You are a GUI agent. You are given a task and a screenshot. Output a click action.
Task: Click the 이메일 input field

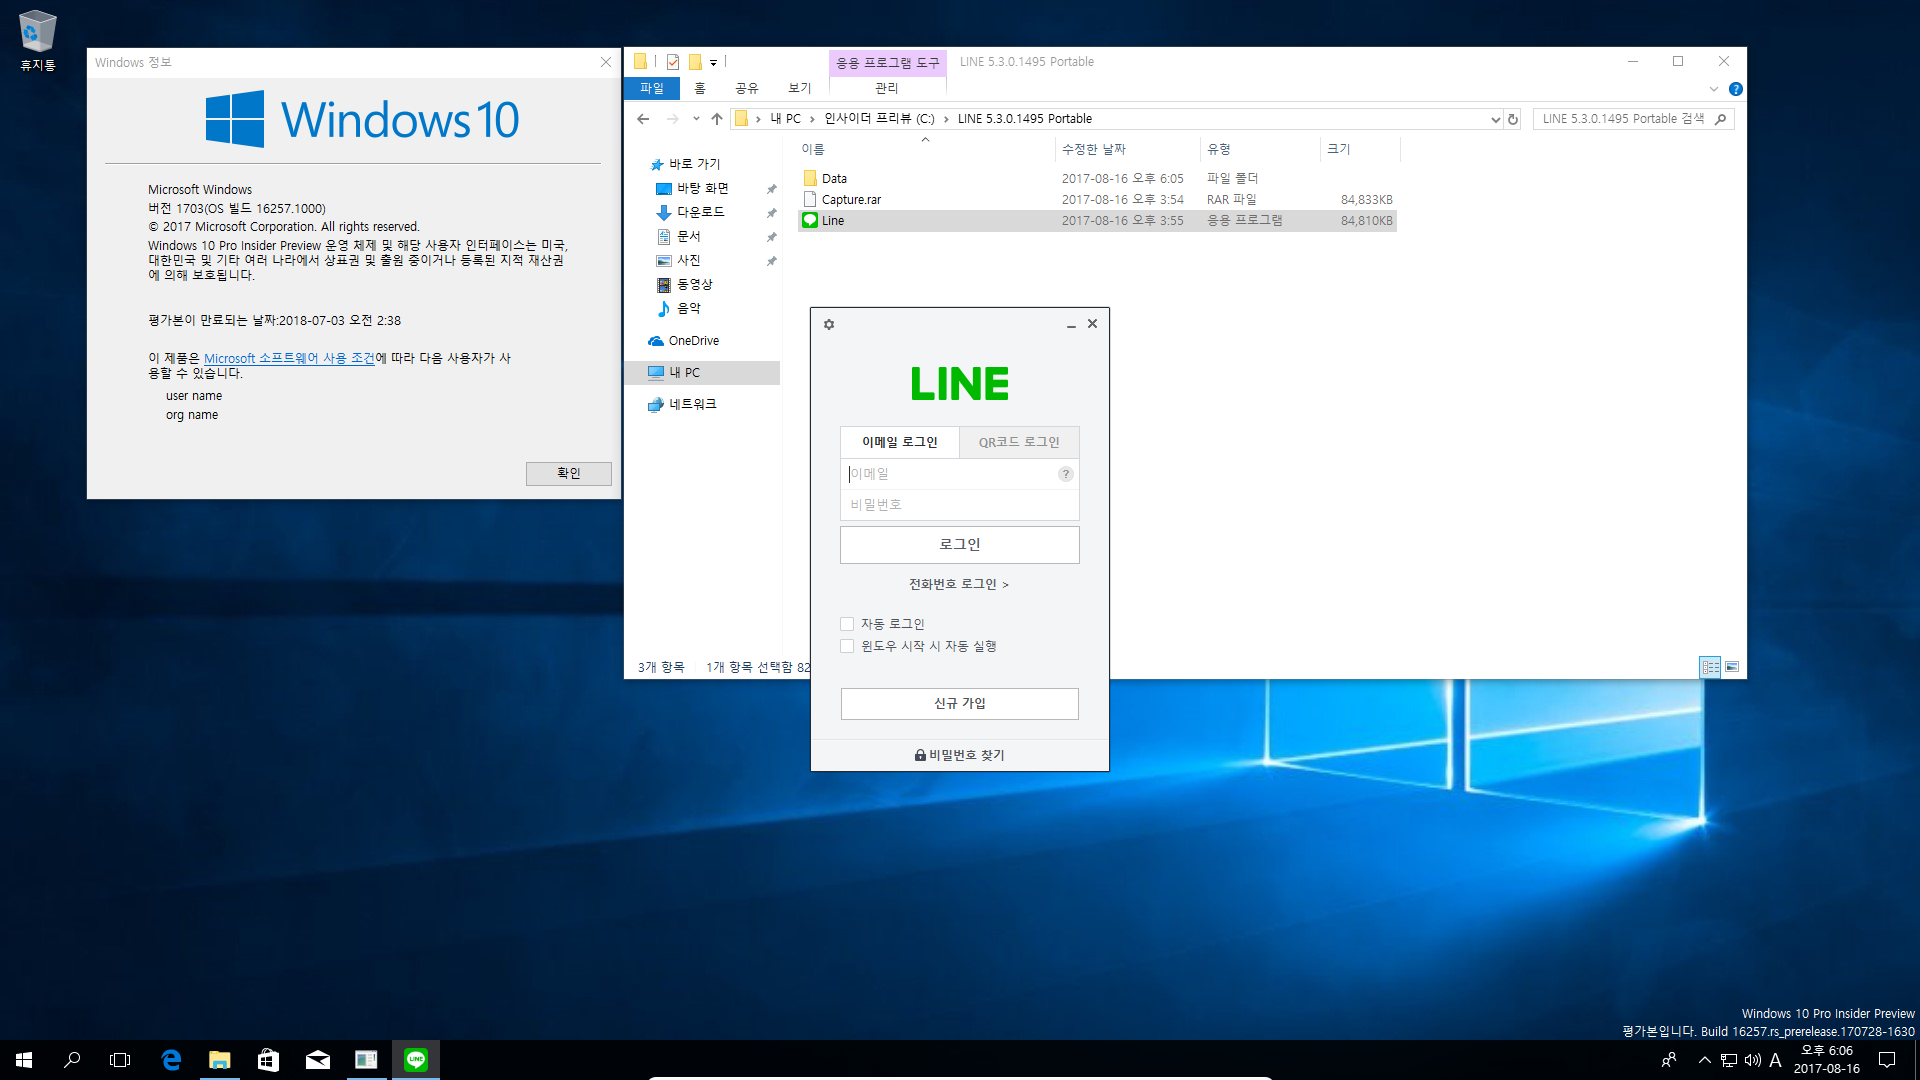(x=950, y=474)
